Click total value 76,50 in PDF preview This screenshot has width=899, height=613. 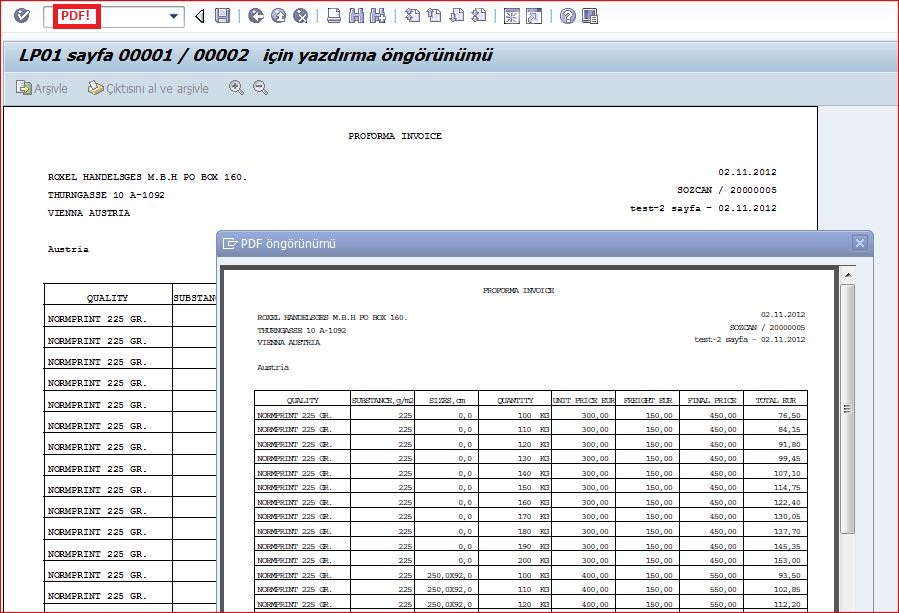tap(789, 415)
